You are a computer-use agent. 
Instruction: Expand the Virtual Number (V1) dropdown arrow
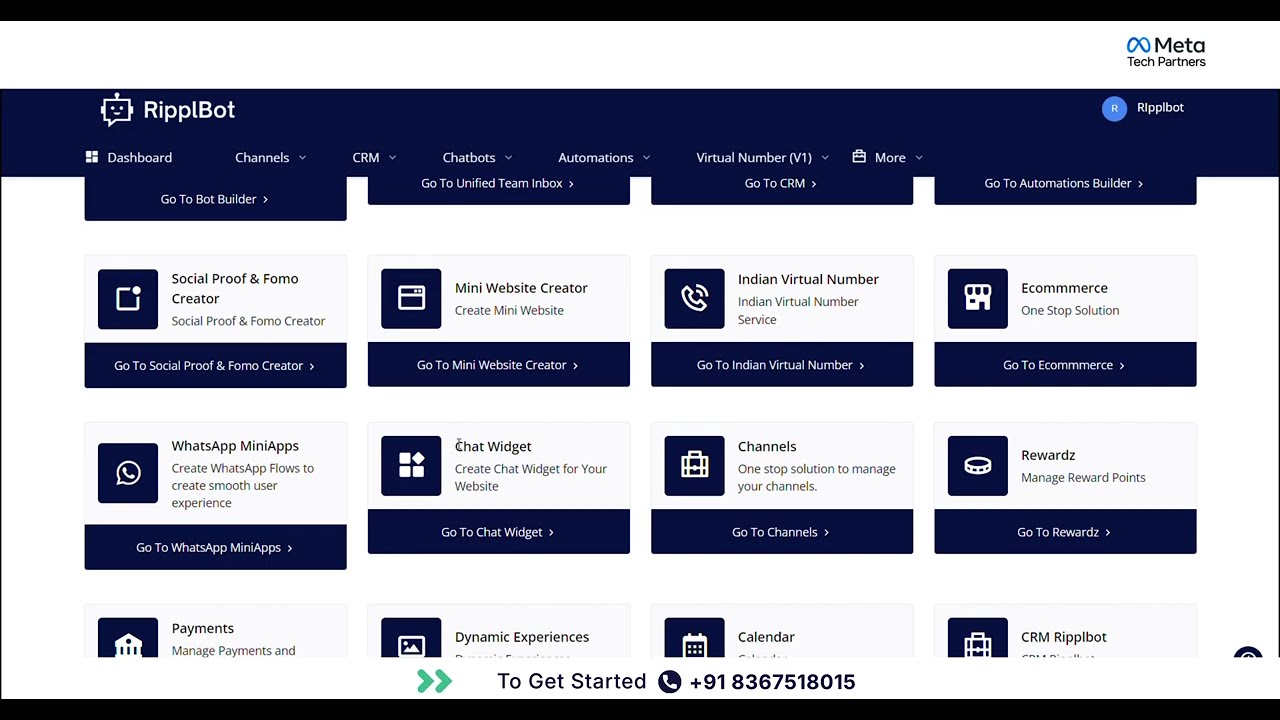(x=824, y=158)
